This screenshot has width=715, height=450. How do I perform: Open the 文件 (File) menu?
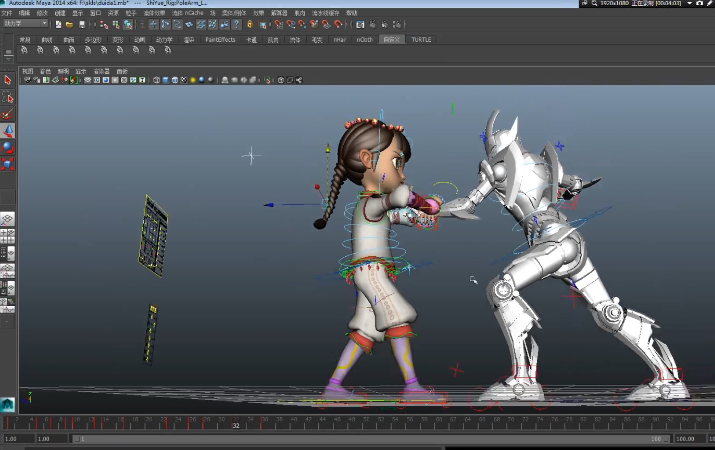(x=9, y=13)
